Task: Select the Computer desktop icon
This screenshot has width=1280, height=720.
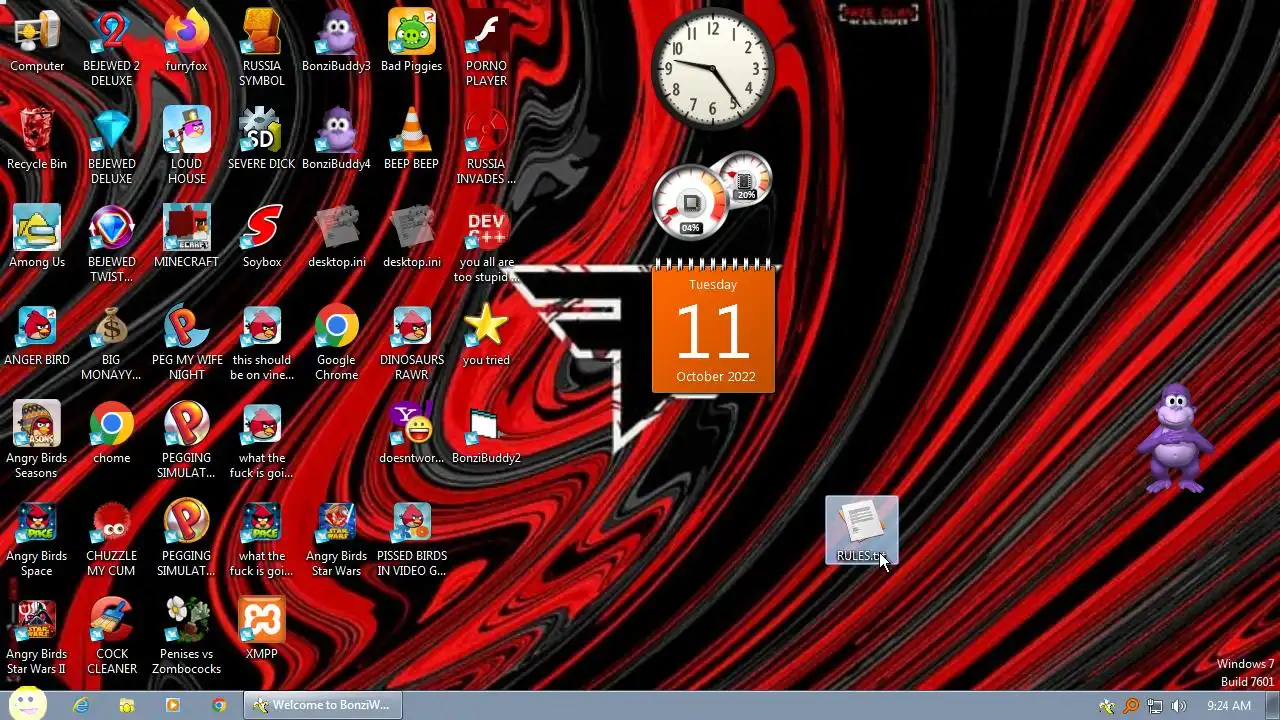Action: point(37,41)
